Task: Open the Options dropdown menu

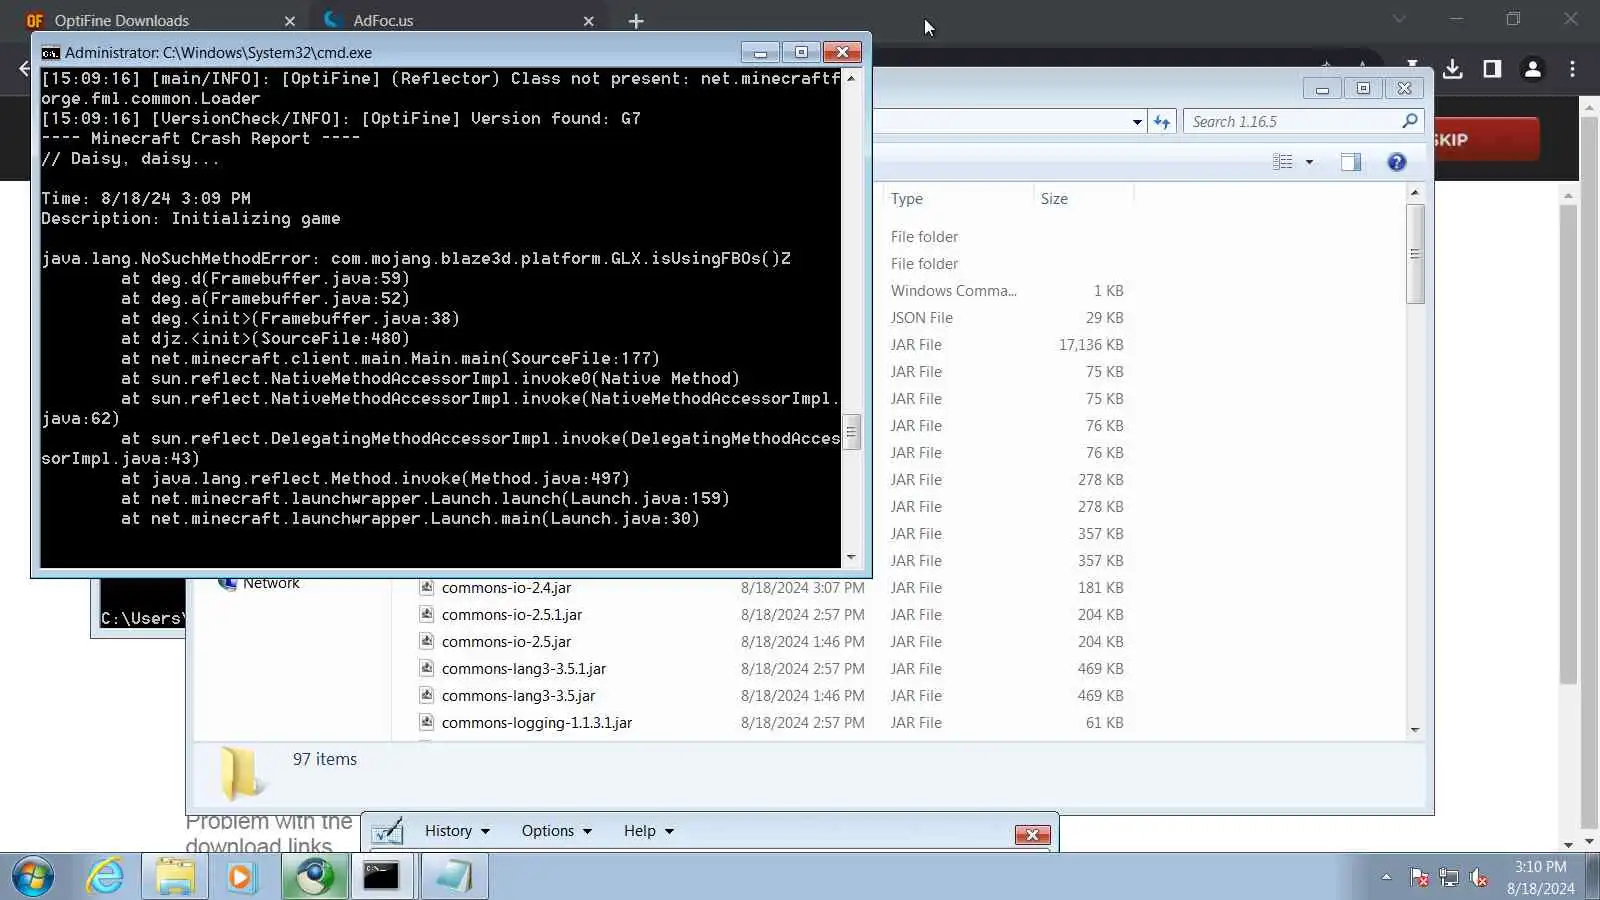Action: (556, 831)
